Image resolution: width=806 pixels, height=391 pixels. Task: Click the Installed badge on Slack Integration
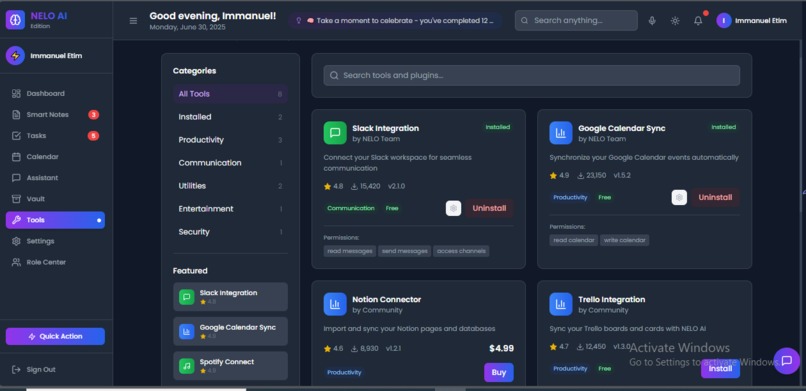click(x=498, y=127)
